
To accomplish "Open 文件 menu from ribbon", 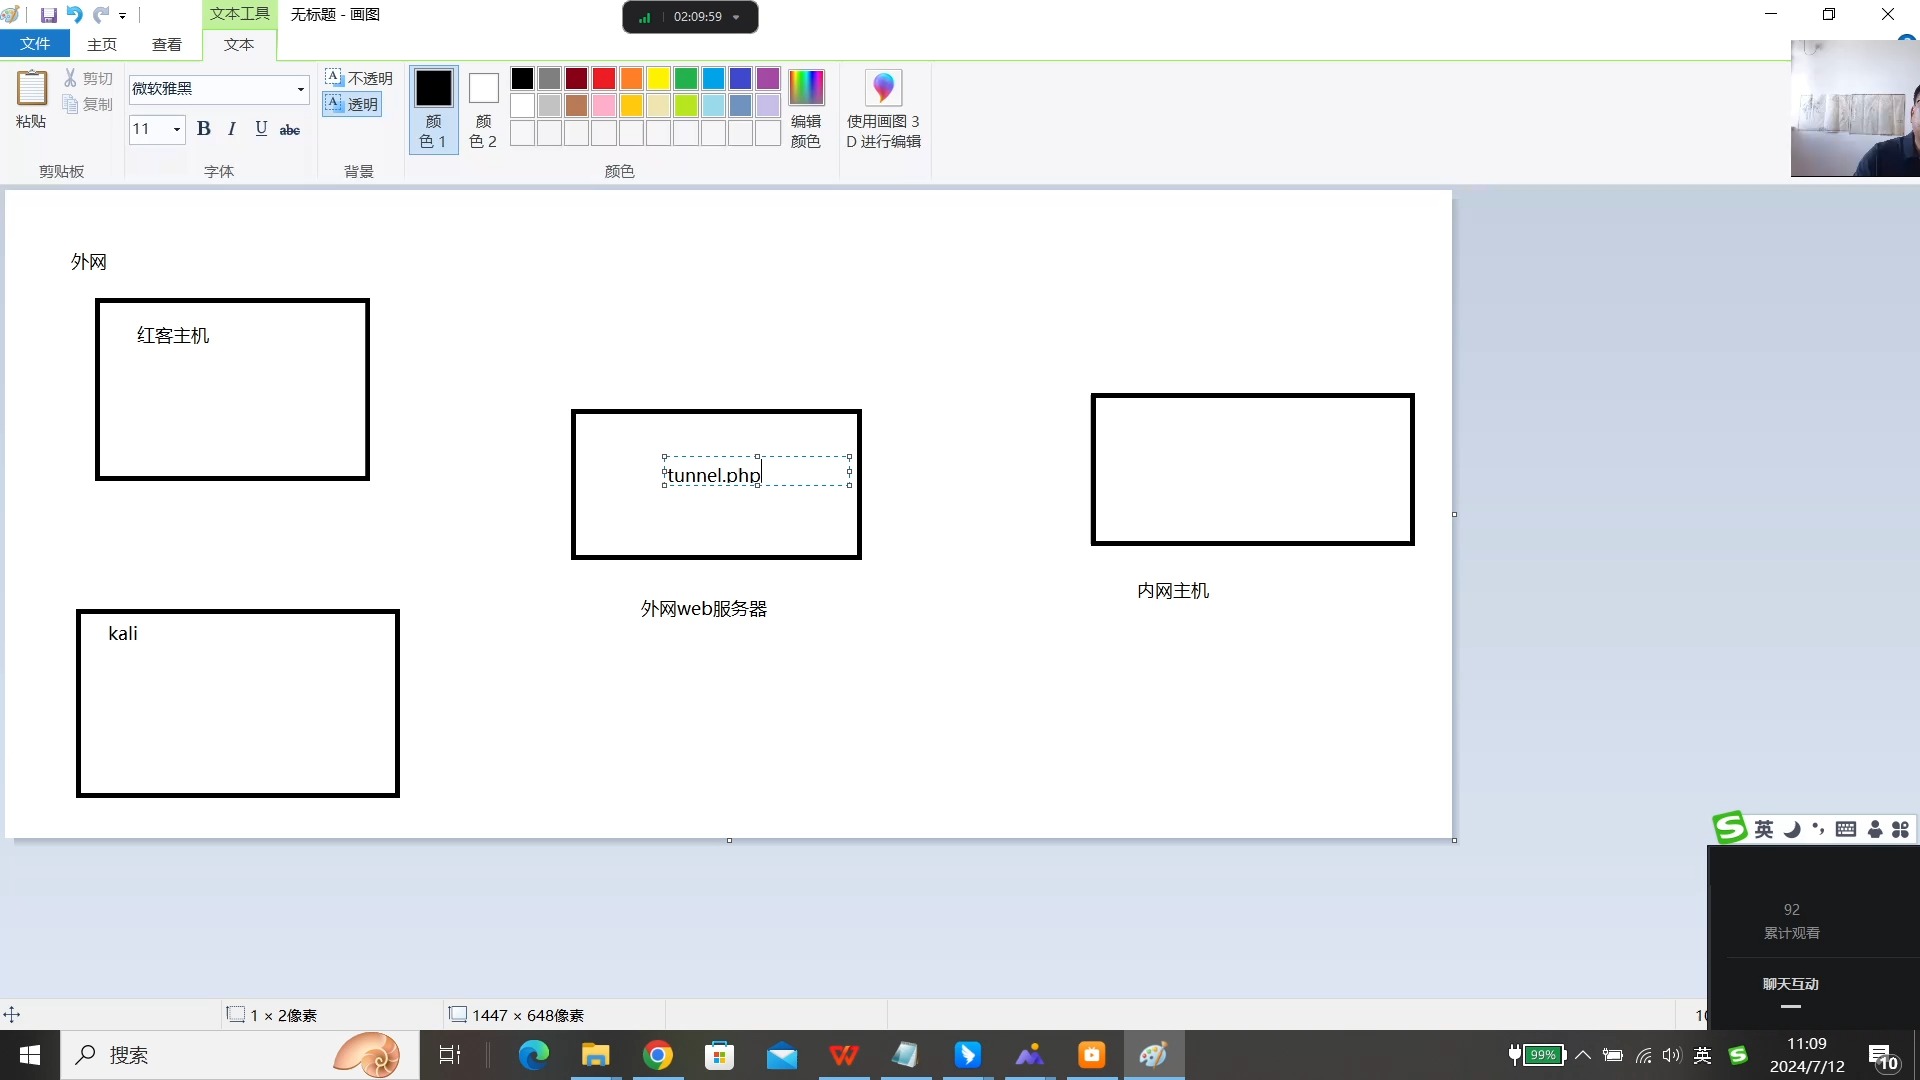I will pyautogui.click(x=36, y=44).
